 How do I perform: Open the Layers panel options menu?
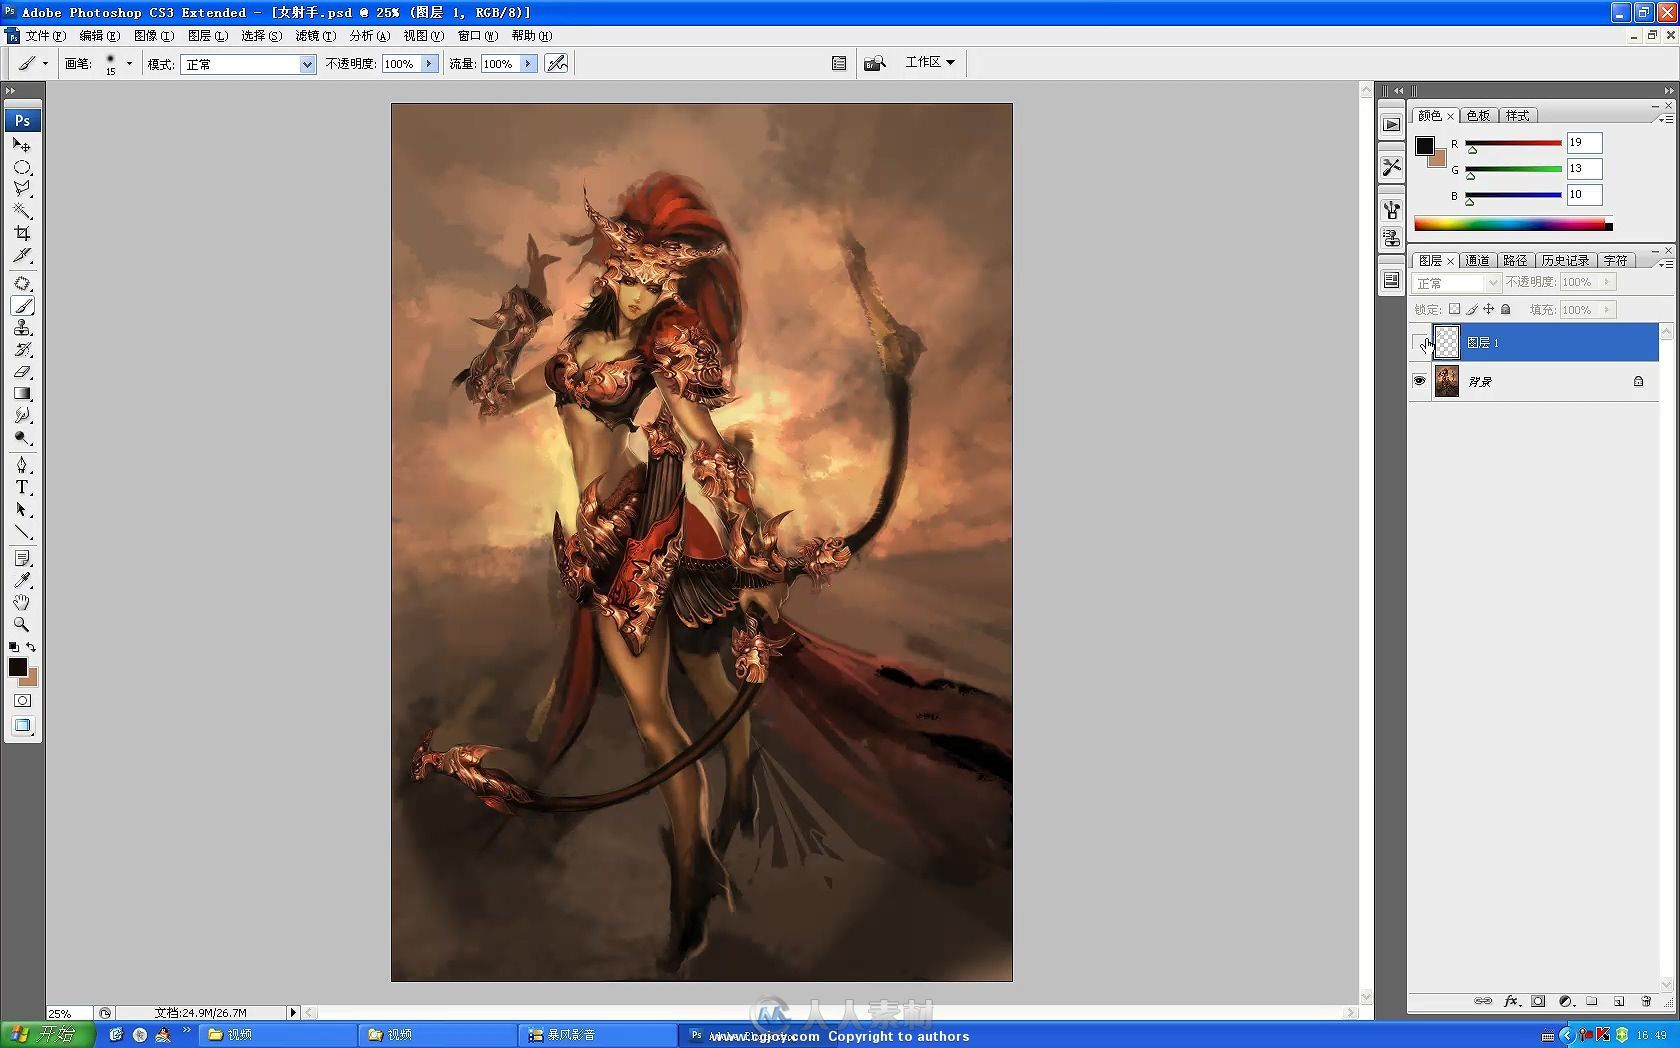1666,263
